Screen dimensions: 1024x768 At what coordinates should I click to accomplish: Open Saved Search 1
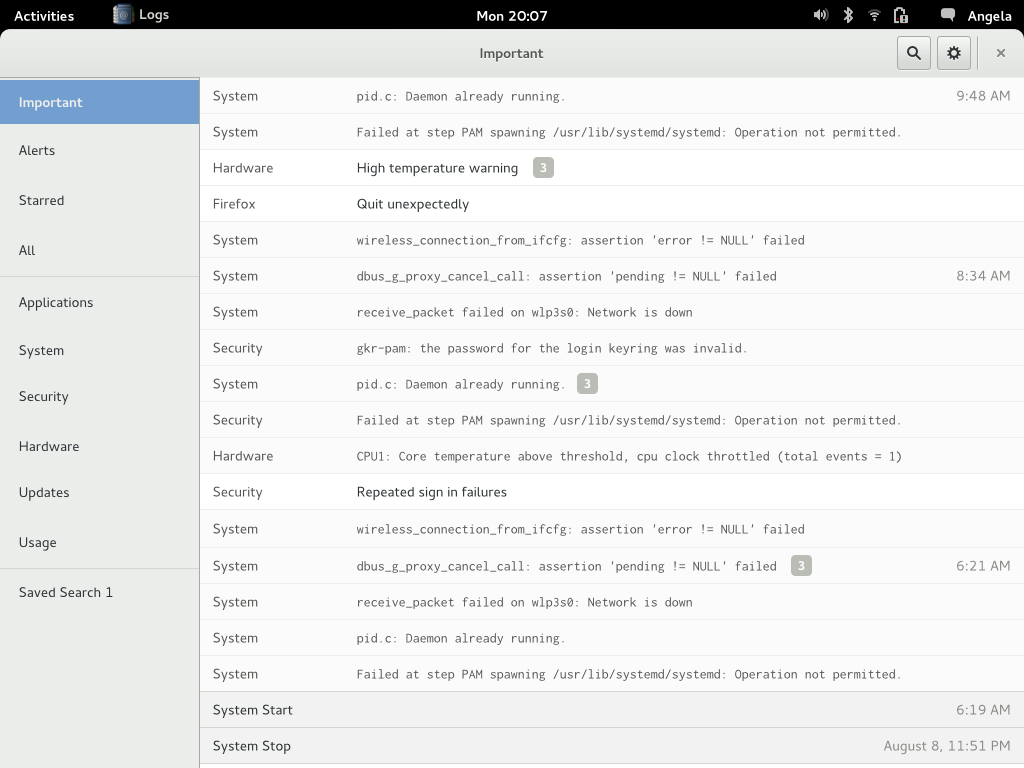click(x=99, y=592)
